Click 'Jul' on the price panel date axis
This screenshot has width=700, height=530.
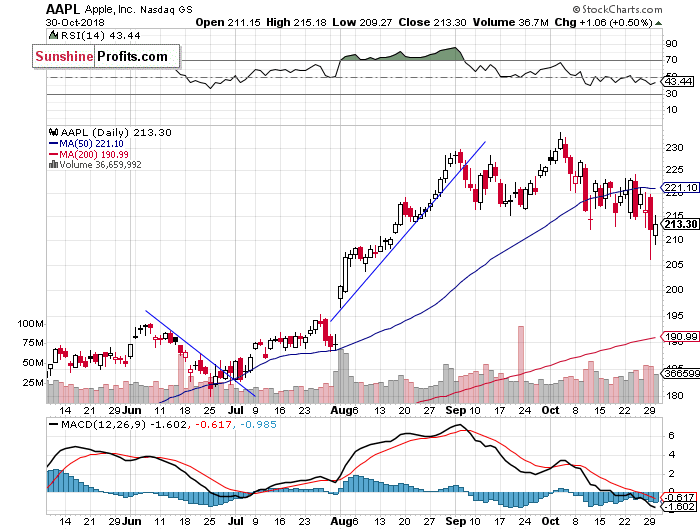[x=235, y=410]
